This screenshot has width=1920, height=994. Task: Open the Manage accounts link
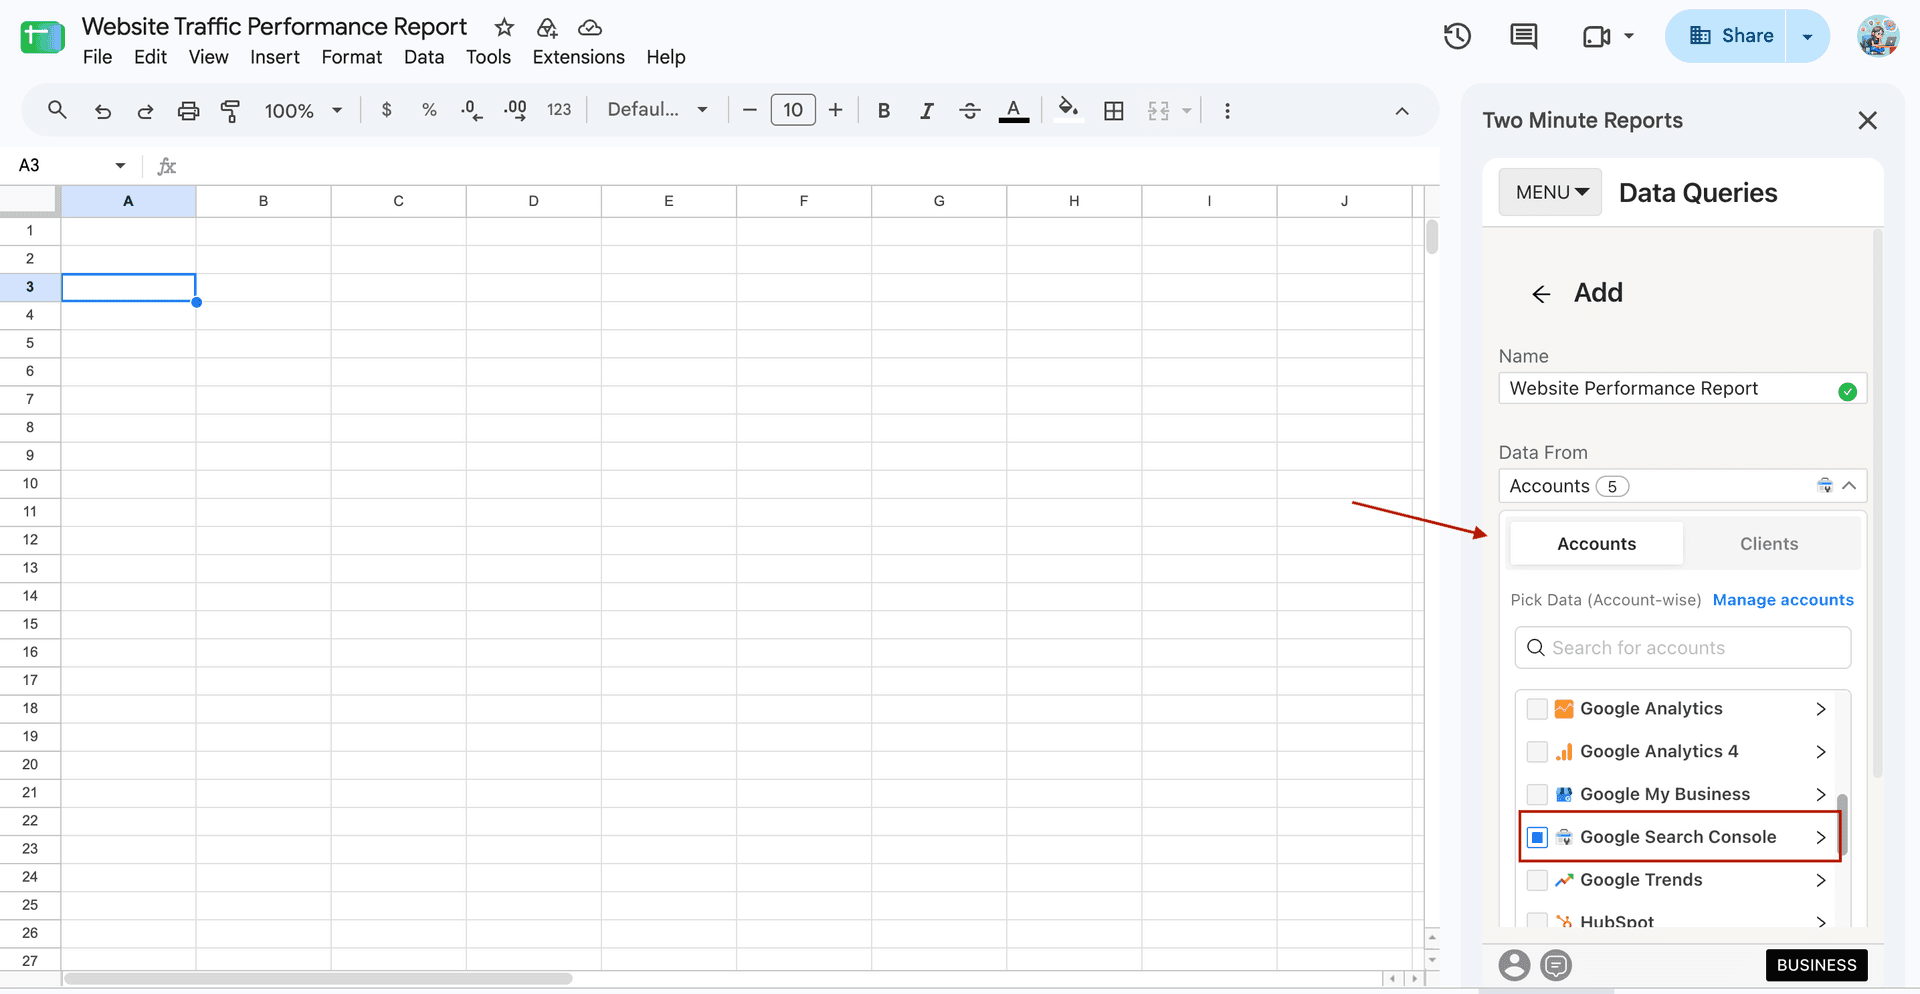pyautogui.click(x=1783, y=600)
